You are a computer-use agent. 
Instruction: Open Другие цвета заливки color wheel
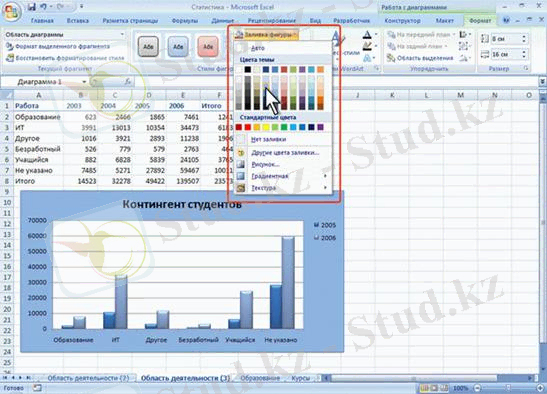pos(241,153)
